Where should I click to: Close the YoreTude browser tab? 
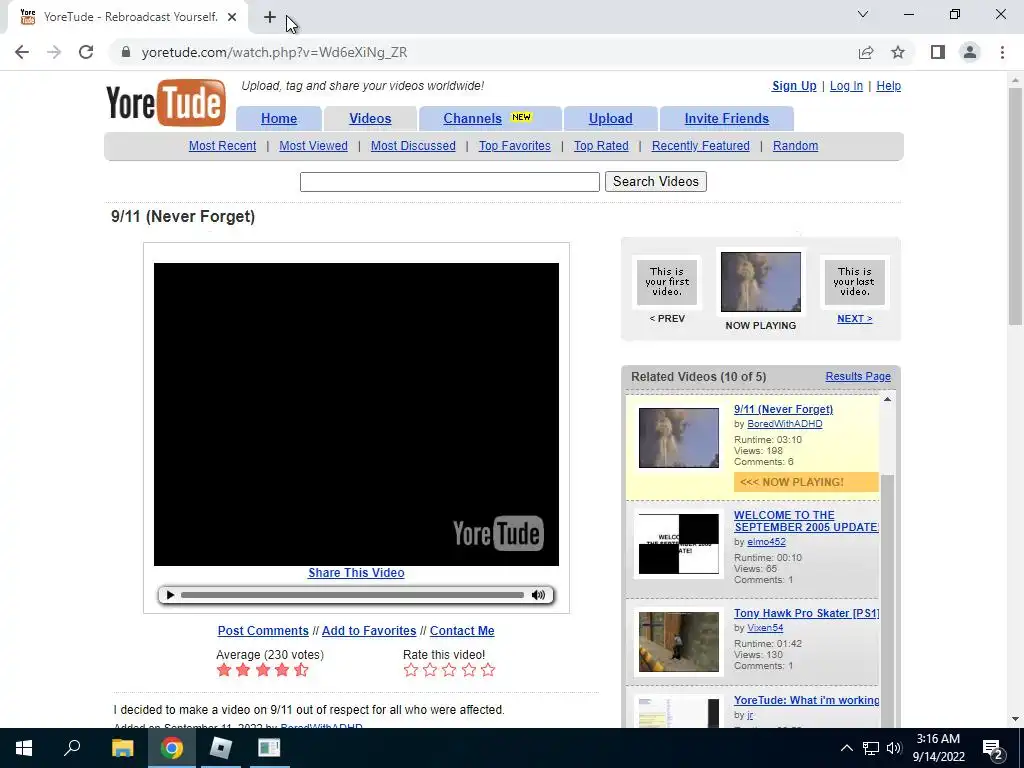pyautogui.click(x=232, y=17)
